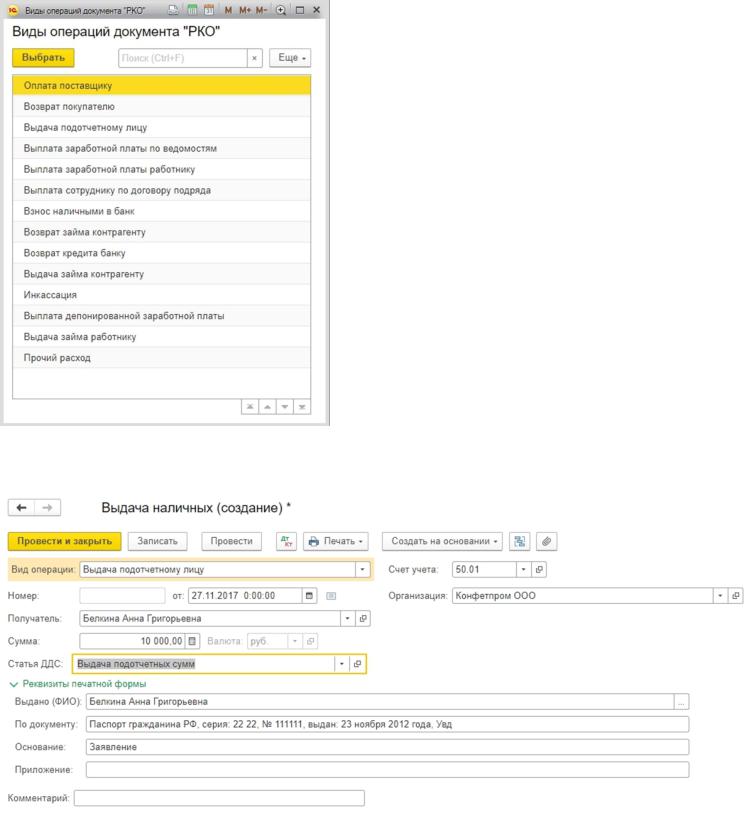Open the calculator icon in title bar
This screenshot has width=746, height=833.
[x=192, y=10]
